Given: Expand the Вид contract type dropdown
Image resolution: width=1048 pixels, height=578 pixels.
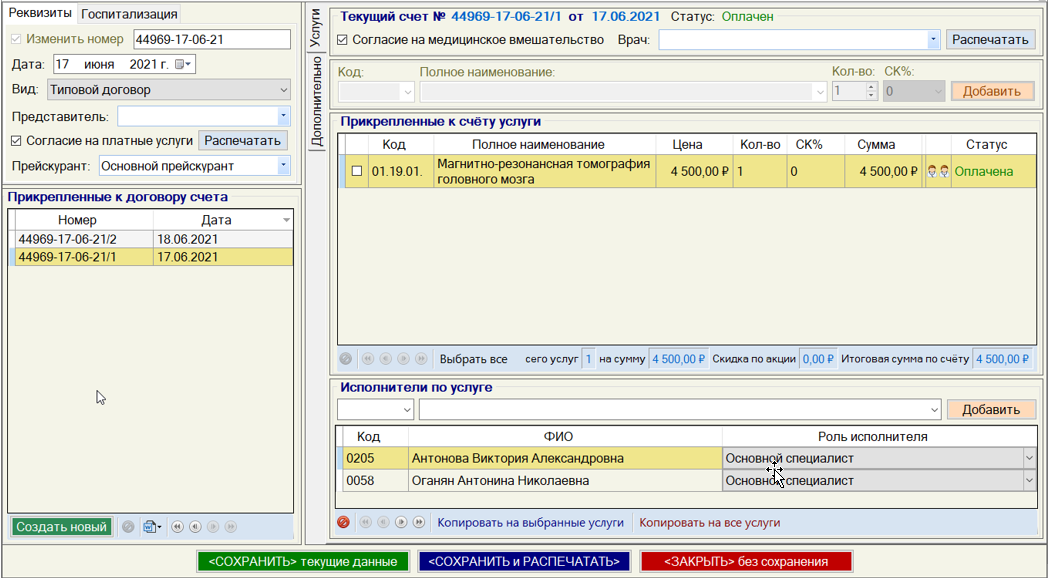Looking at the screenshot, I should point(283,90).
